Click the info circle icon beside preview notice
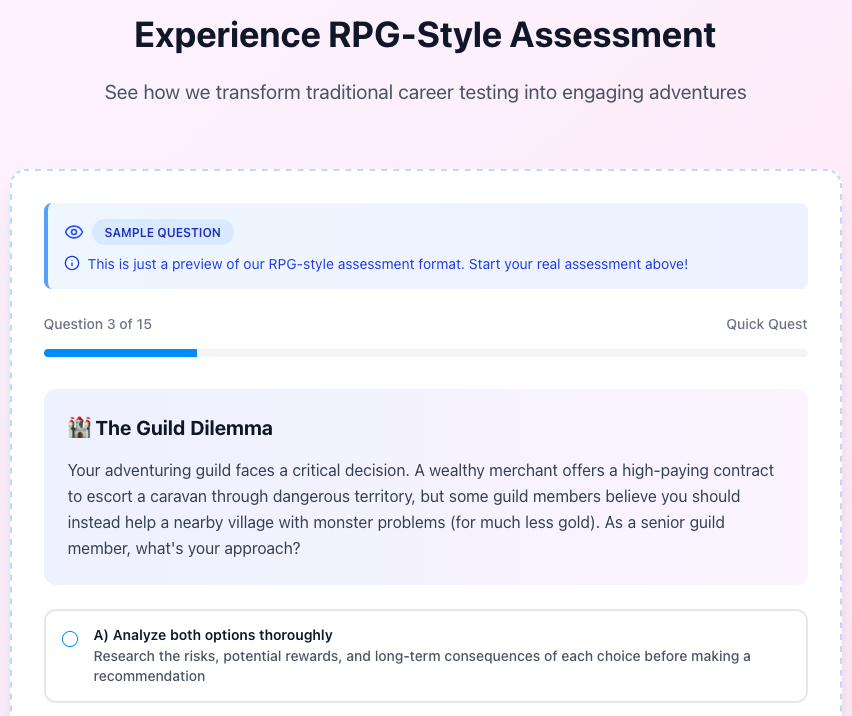852x716 pixels. 72,264
